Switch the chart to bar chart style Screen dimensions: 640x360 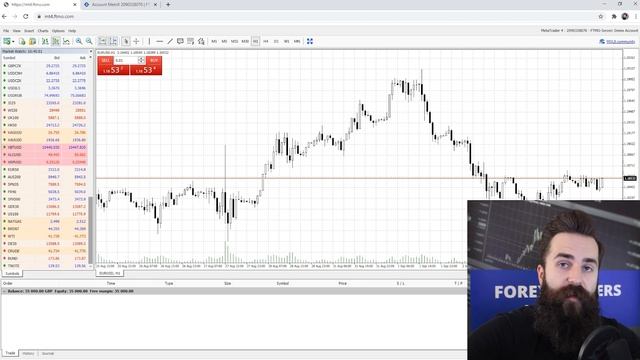point(45,41)
